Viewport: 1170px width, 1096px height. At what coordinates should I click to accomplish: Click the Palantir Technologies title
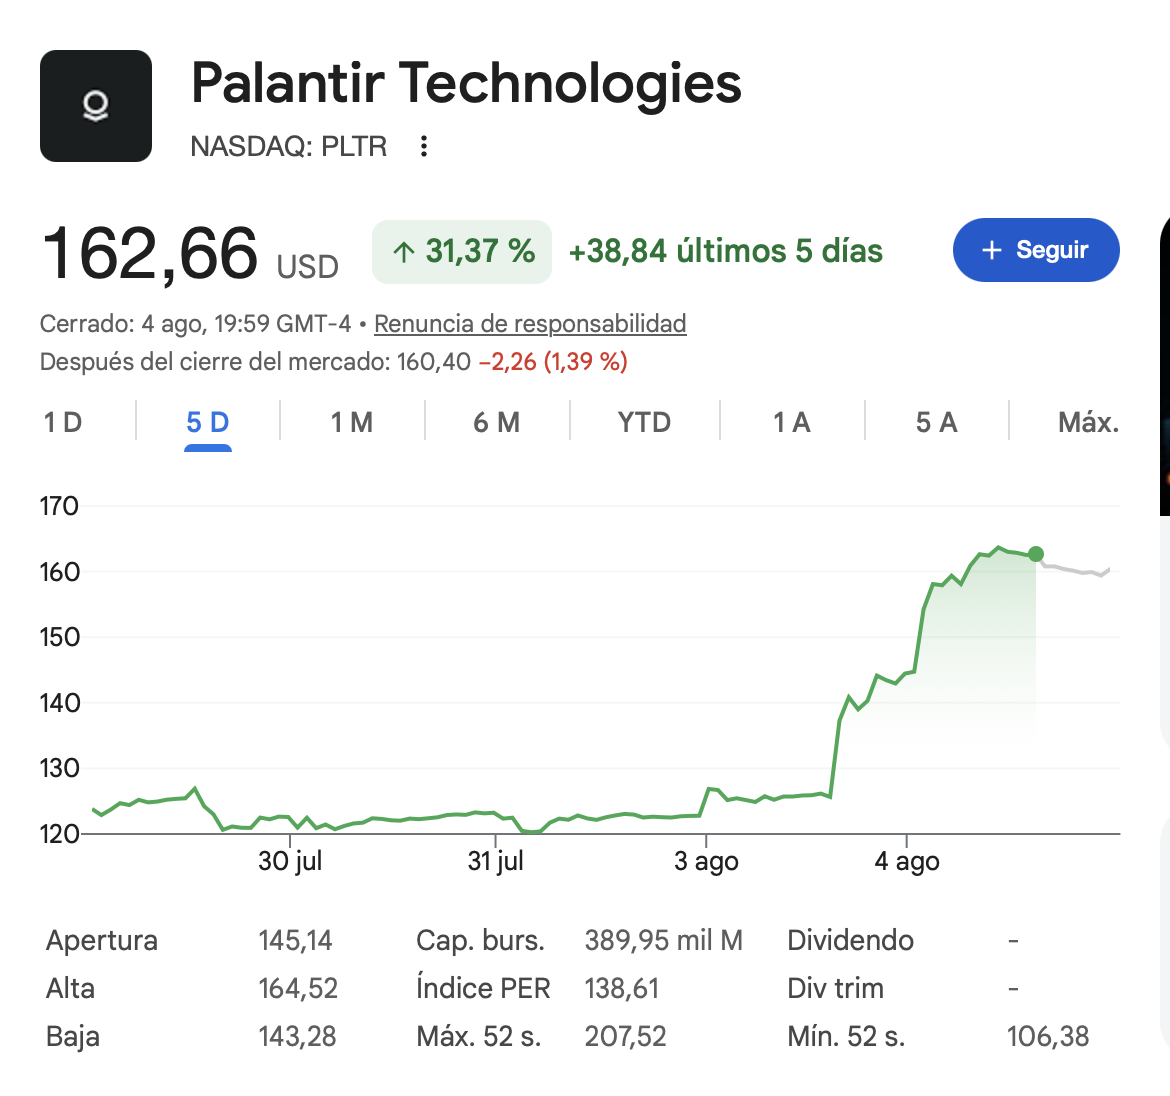coord(466,84)
